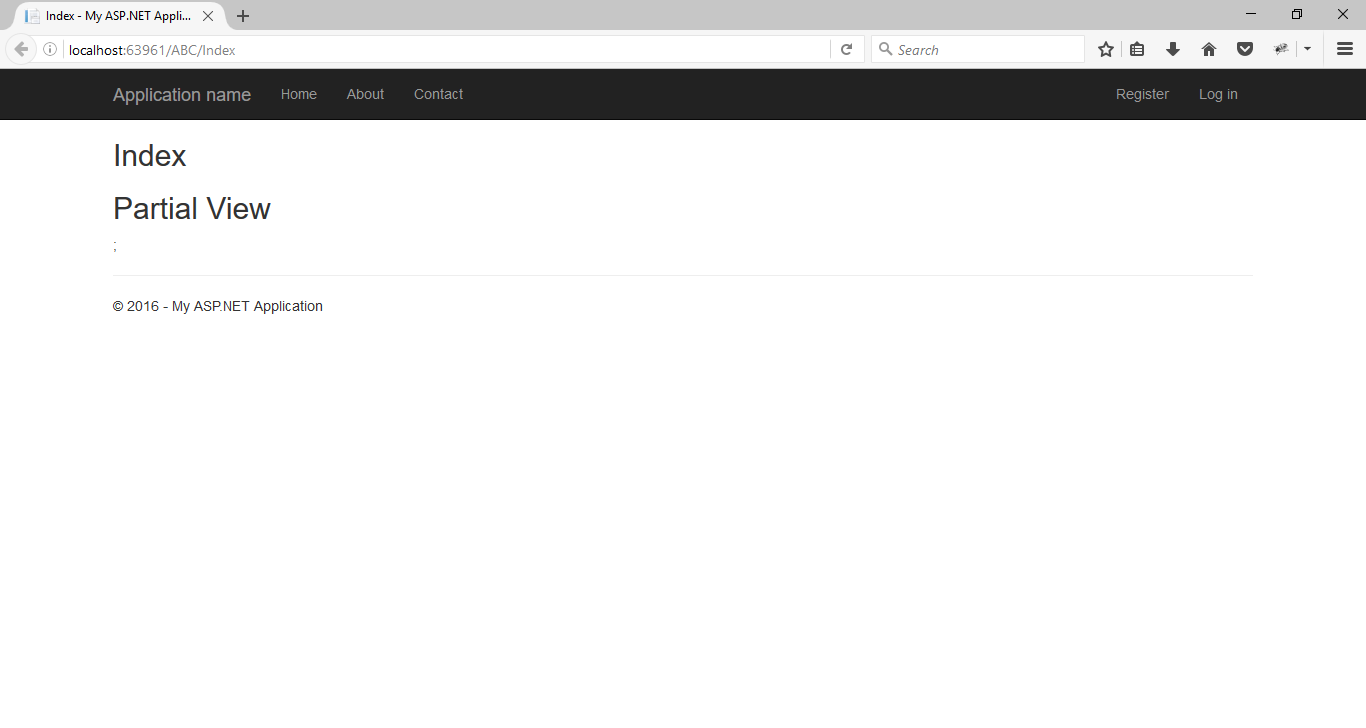Image resolution: width=1366 pixels, height=728 pixels.
Task: Open the reading list sidebar icon
Action: click(x=1137, y=48)
